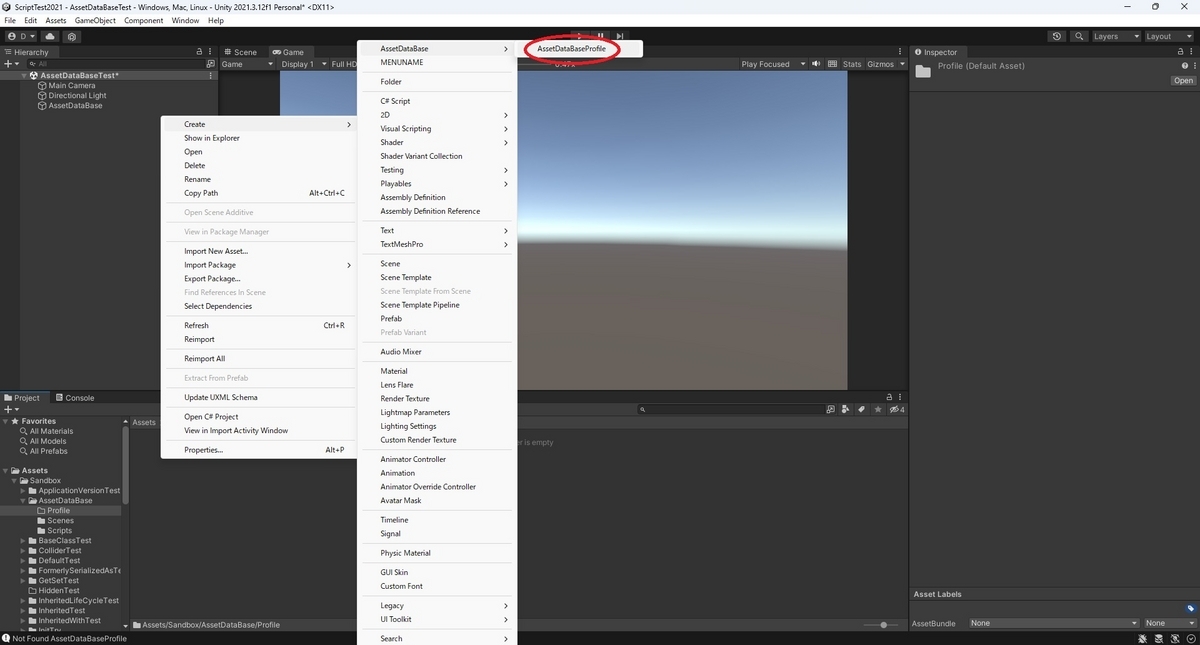Click the Undo History icon near Layers
1200x645 pixels.
1056,36
